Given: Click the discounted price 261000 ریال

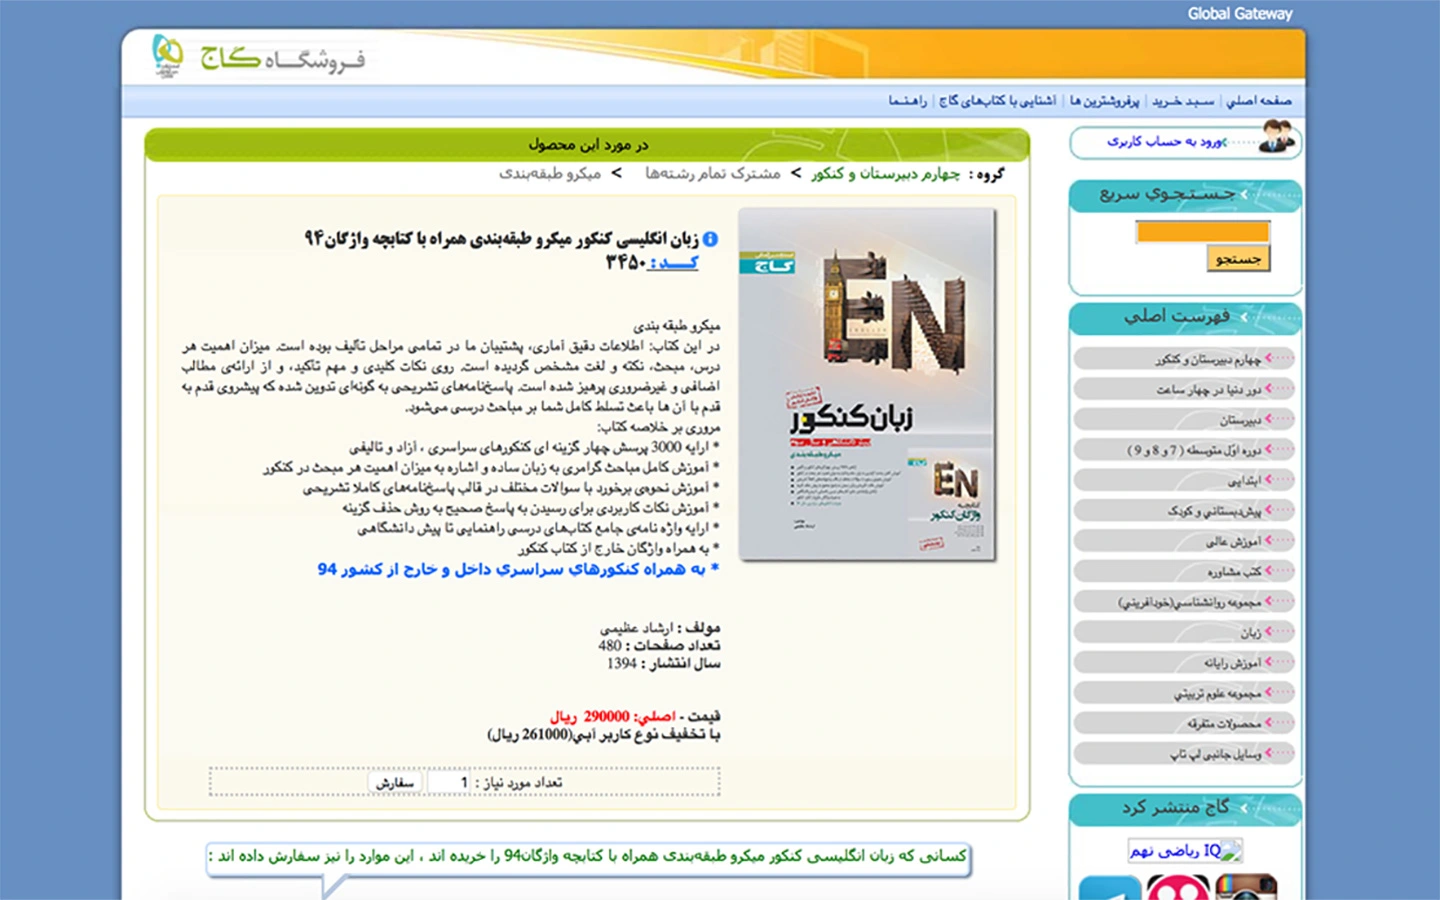Looking at the screenshot, I should (530, 734).
